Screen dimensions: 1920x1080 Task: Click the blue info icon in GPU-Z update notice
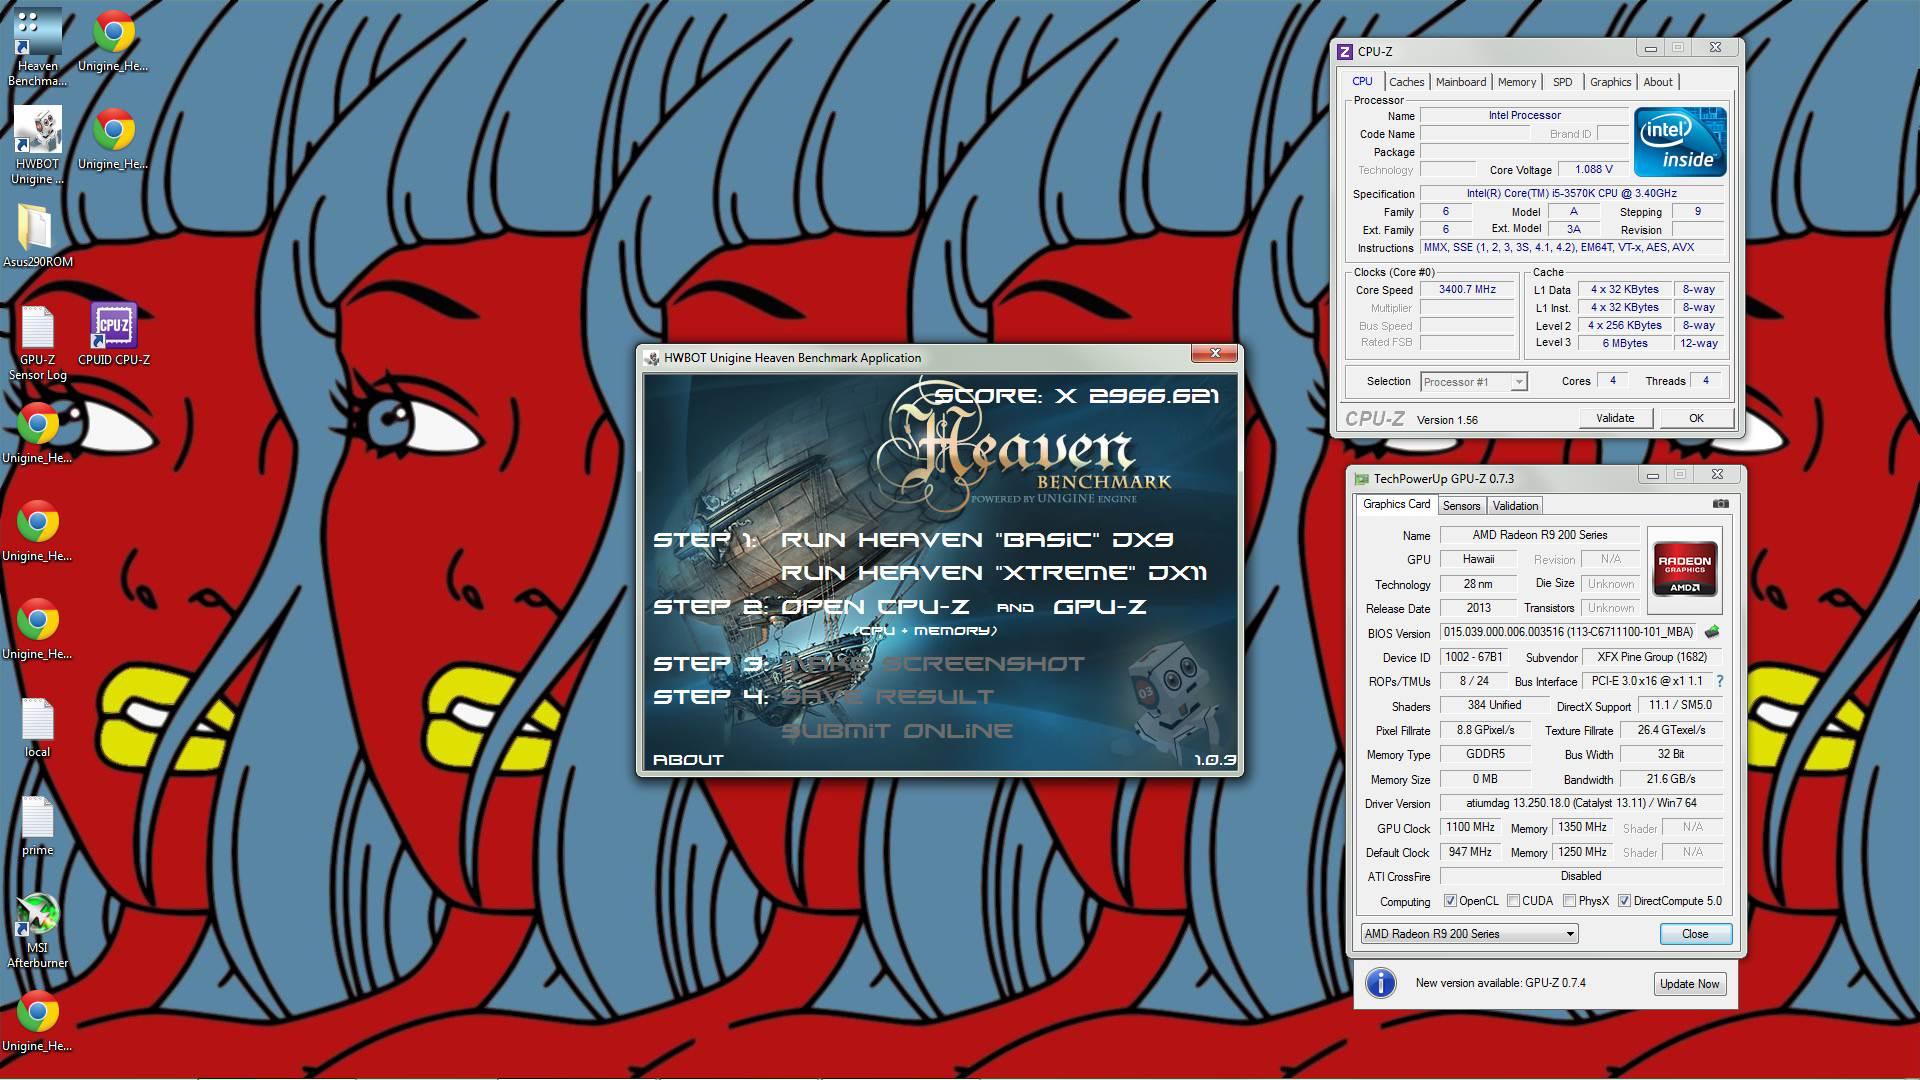pos(1381,983)
